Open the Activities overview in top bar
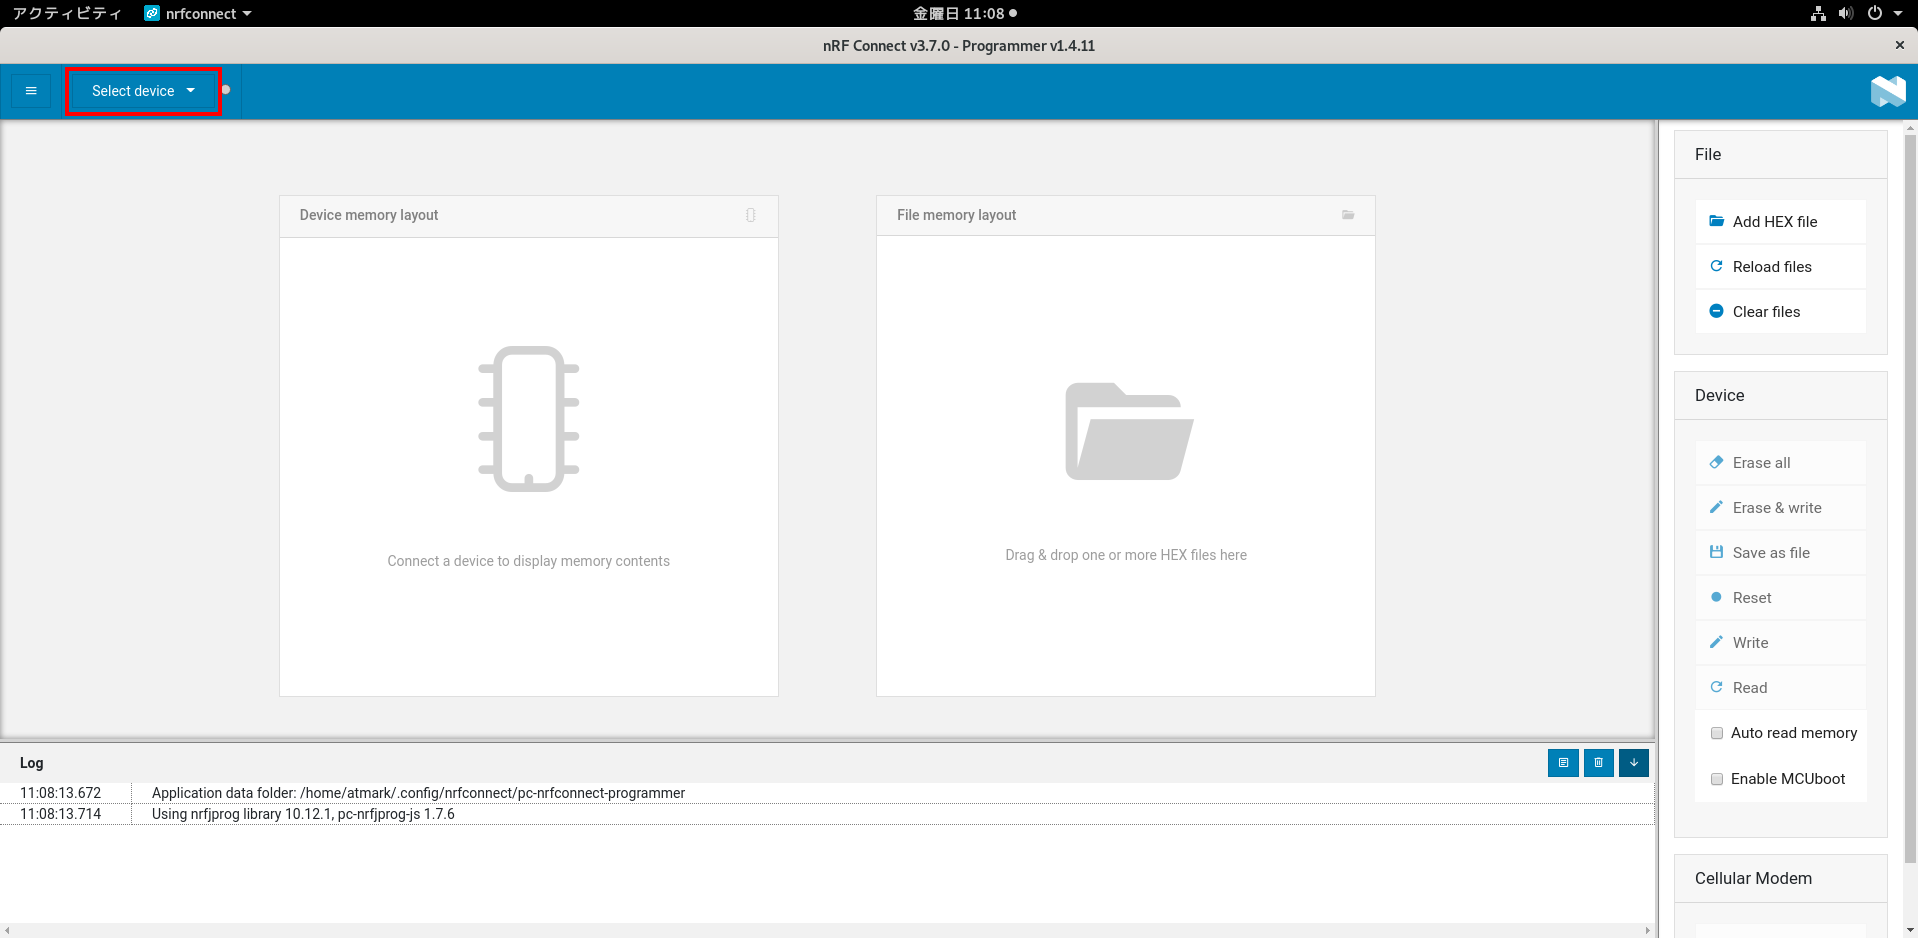This screenshot has width=1918, height=938. coord(66,13)
